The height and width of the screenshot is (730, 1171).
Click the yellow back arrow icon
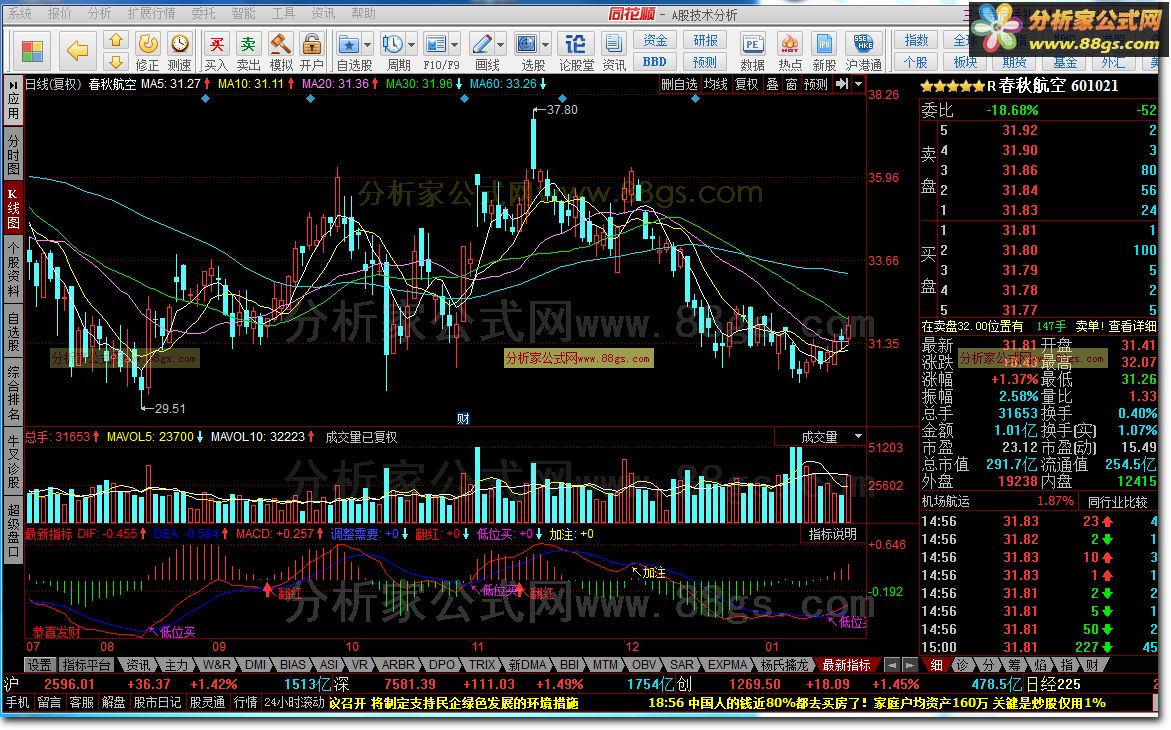pos(77,52)
